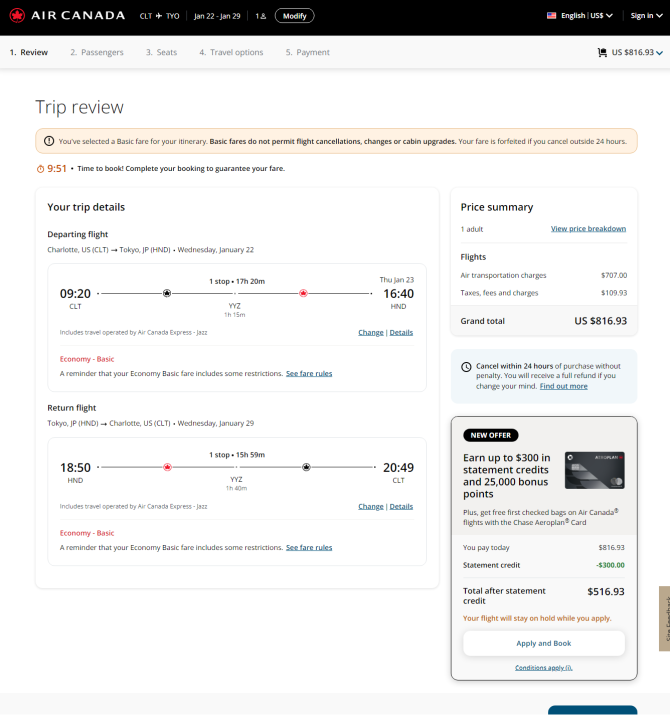Click the black Jazz marker on departing flight line
The width and height of the screenshot is (670, 715).
pos(167,293)
